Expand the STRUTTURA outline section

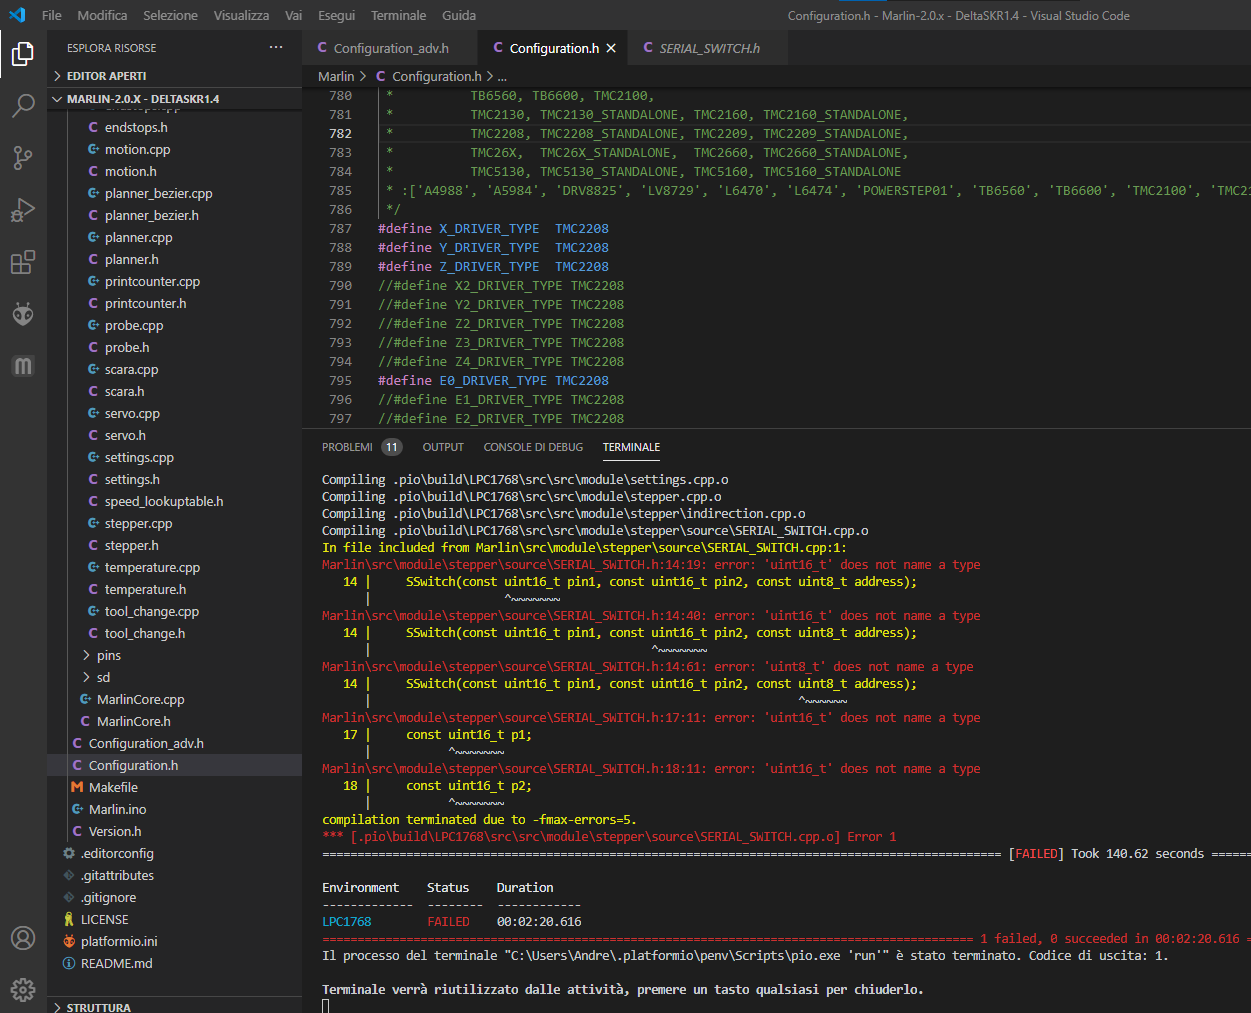tap(98, 1007)
